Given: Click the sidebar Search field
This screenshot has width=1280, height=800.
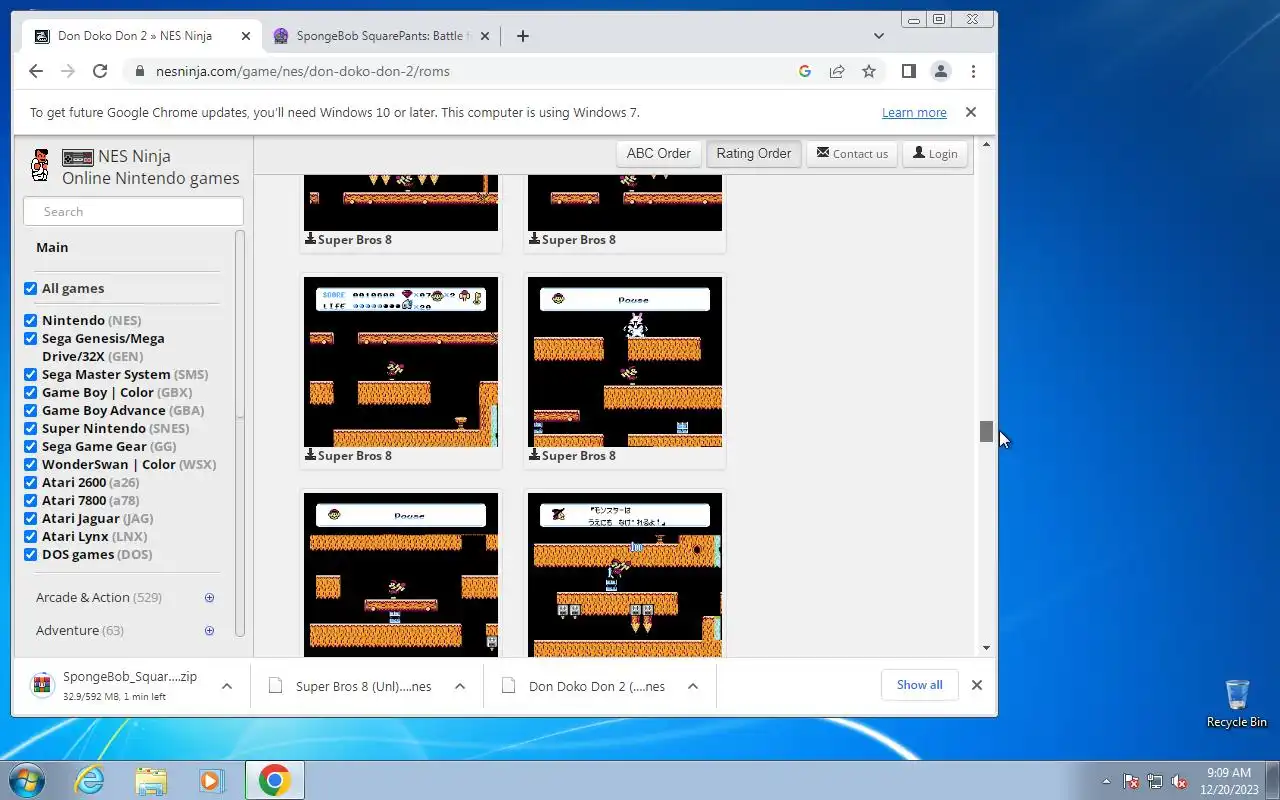Looking at the screenshot, I should 133,212.
